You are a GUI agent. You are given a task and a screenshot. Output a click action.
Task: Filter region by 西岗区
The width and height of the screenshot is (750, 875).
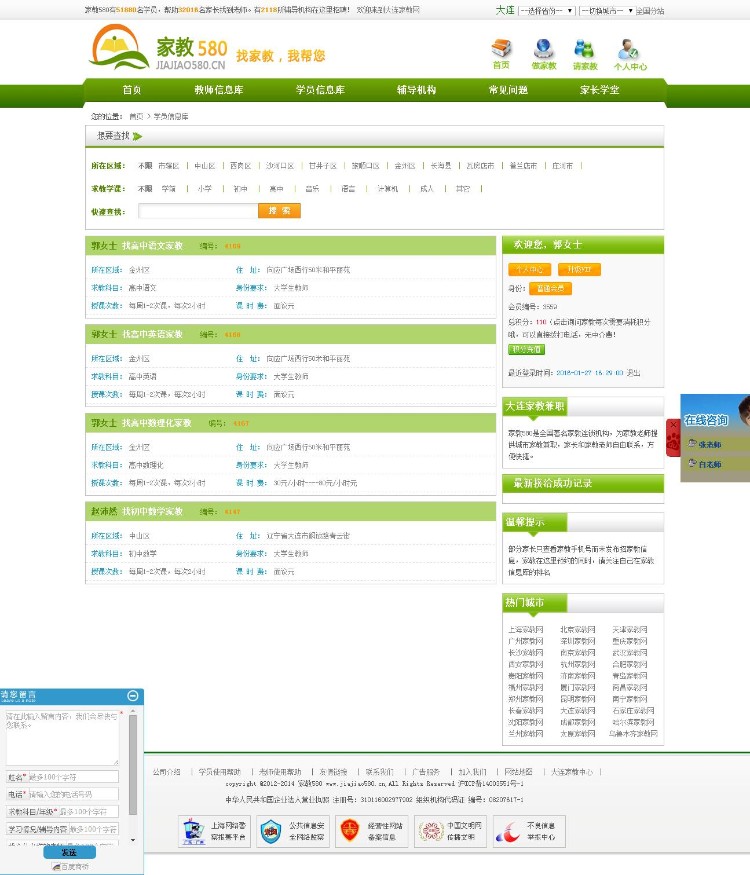pos(241,166)
